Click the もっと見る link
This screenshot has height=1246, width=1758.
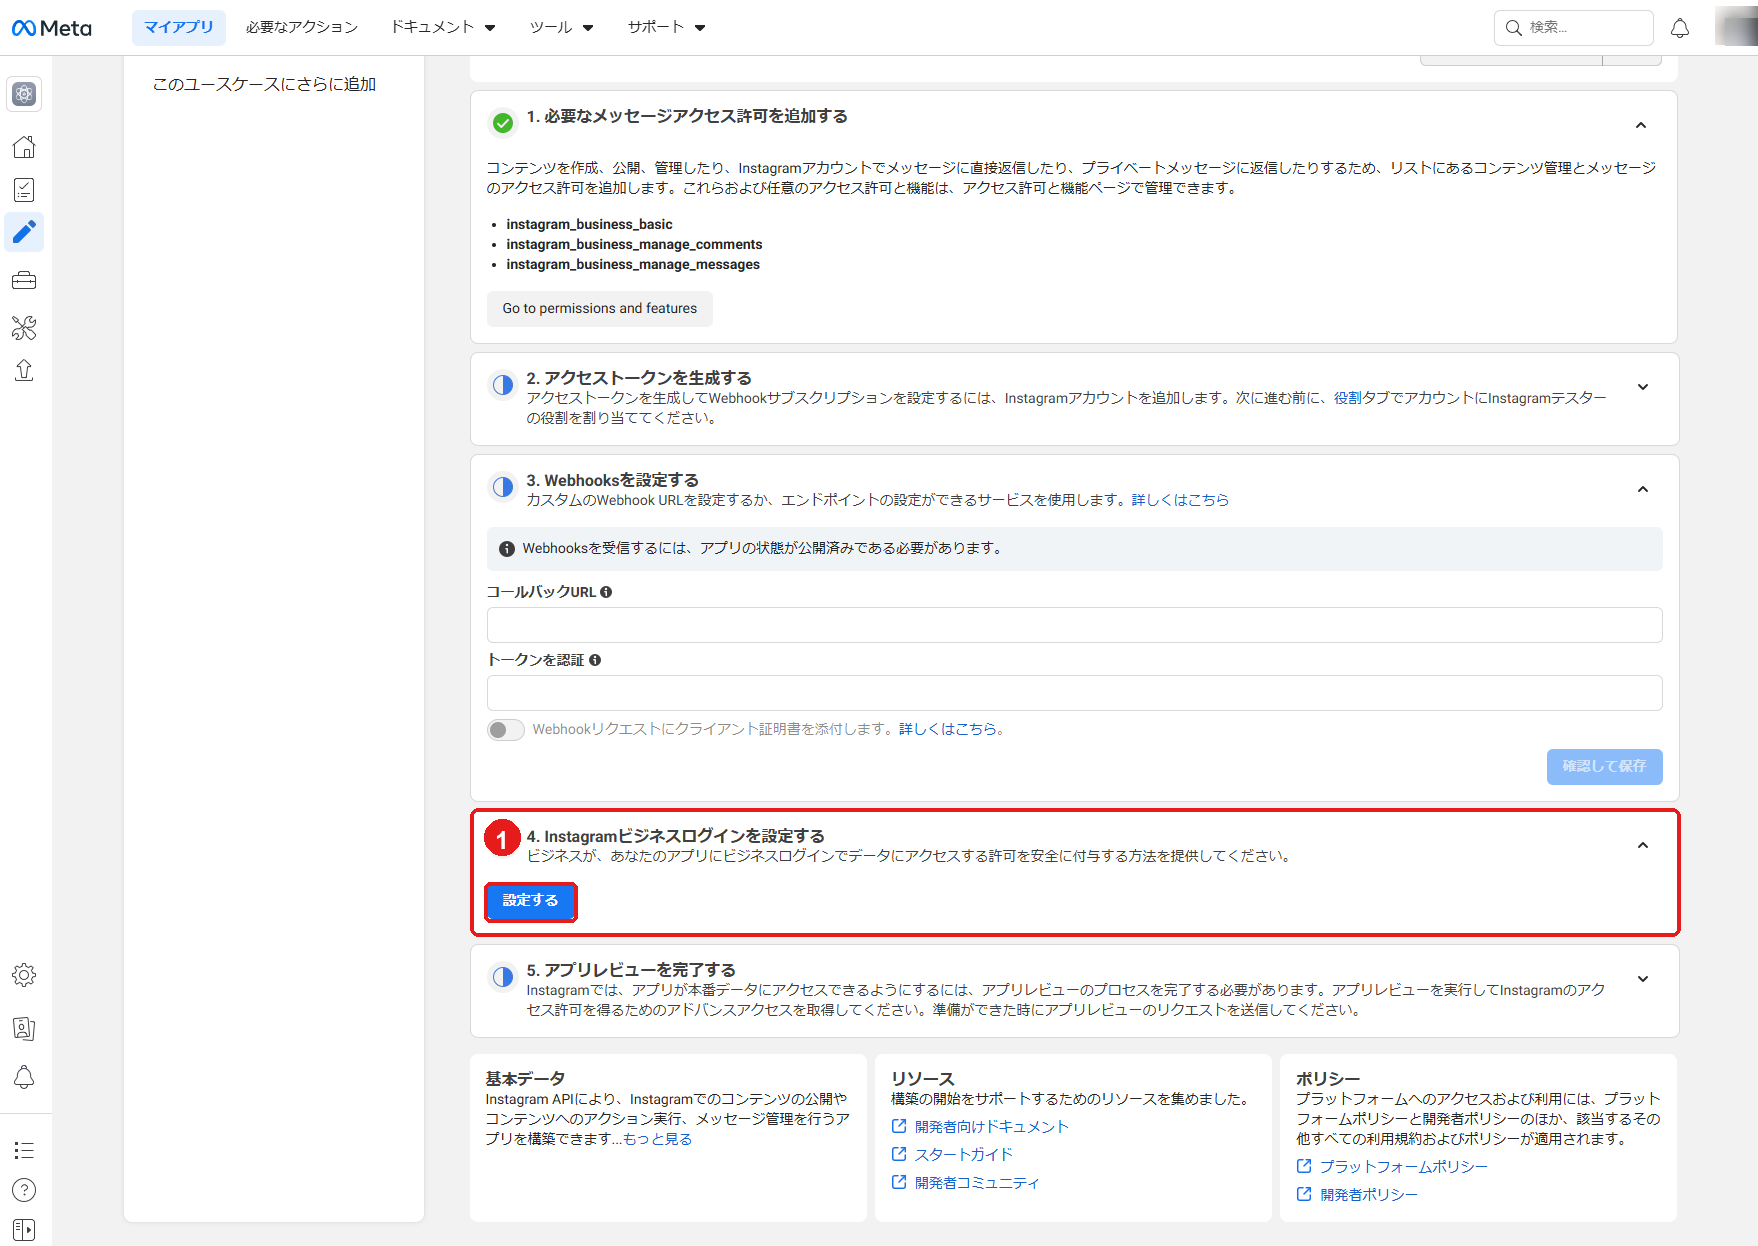click(x=657, y=1139)
